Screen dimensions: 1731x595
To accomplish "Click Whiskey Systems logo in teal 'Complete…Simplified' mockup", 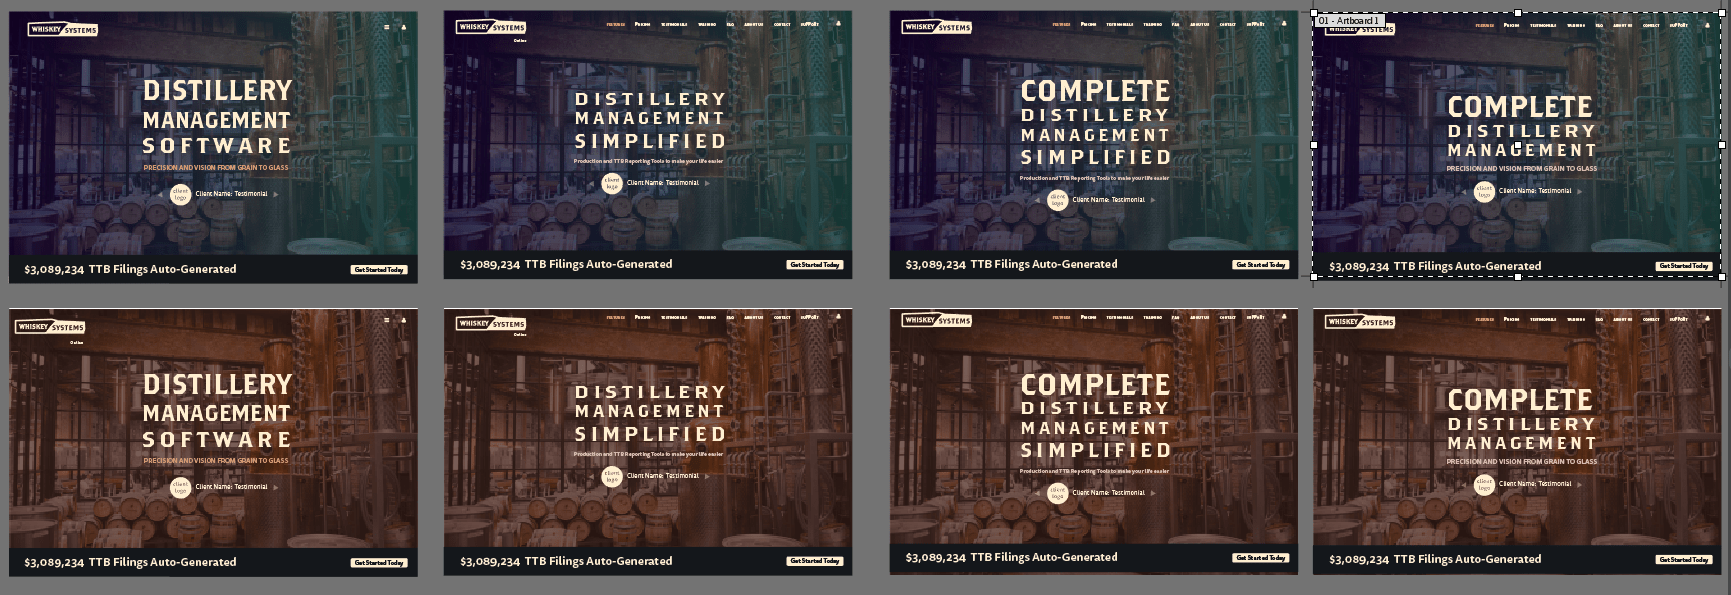I will [937, 27].
